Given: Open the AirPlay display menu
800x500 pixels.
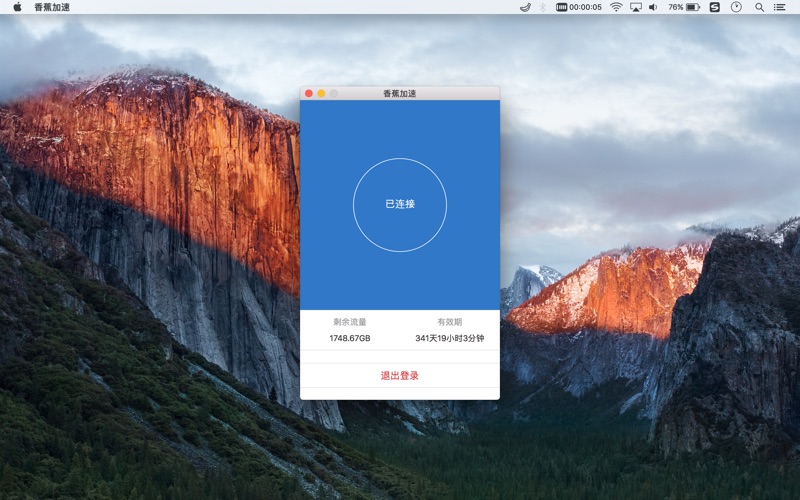Looking at the screenshot, I should [x=636, y=7].
